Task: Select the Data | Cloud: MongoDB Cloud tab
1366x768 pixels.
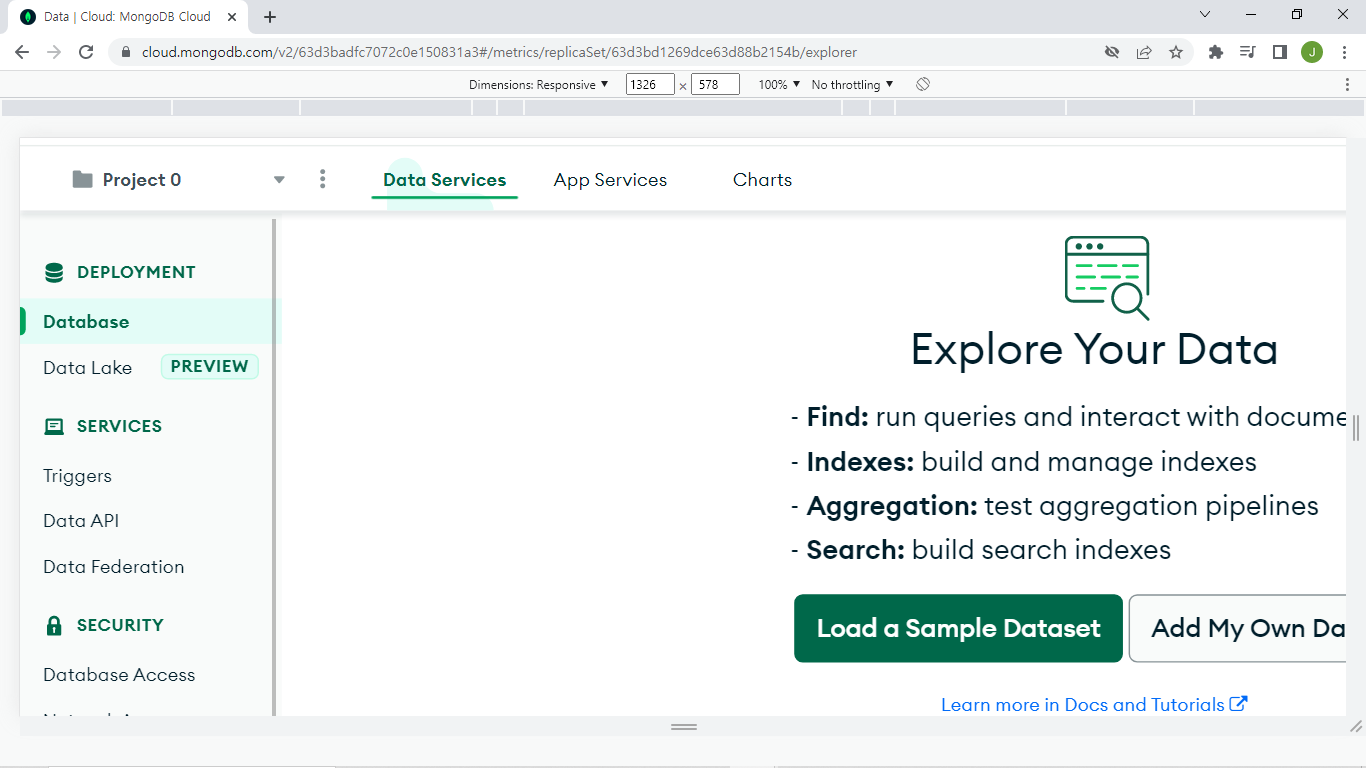Action: [130, 17]
